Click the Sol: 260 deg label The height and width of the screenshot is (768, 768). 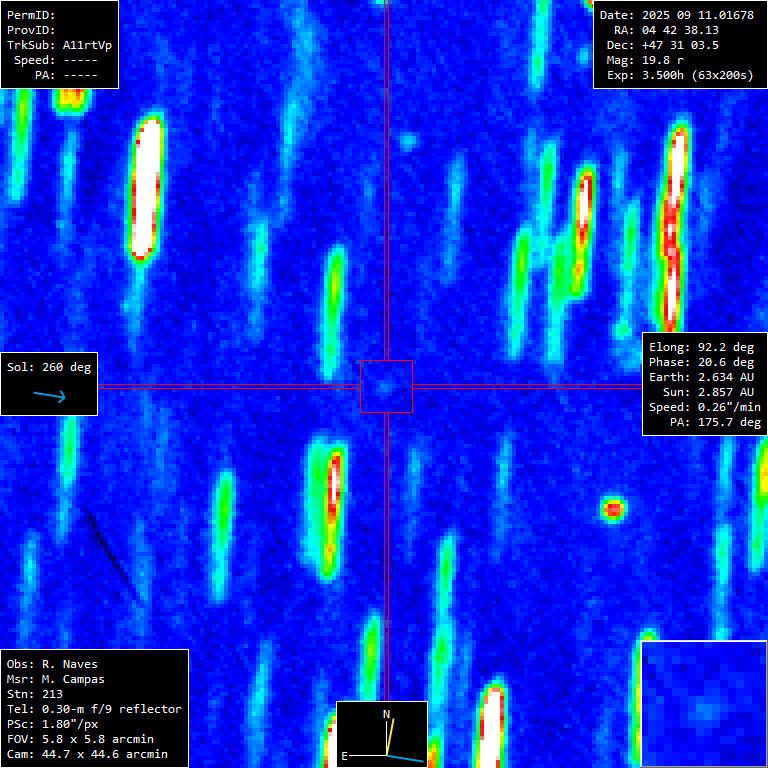point(49,367)
